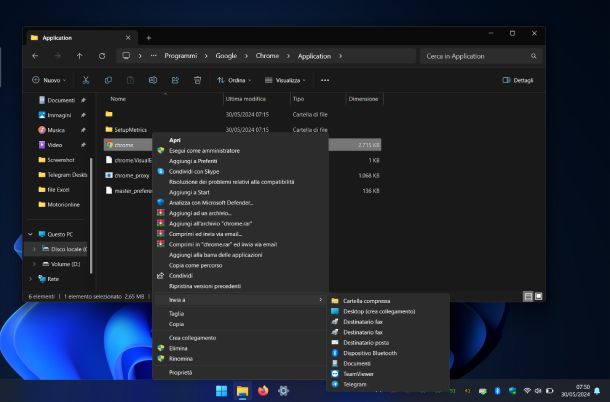This screenshot has width=610, height=402.
Task: Click the Copy icon in toolbar
Action: (x=108, y=80)
